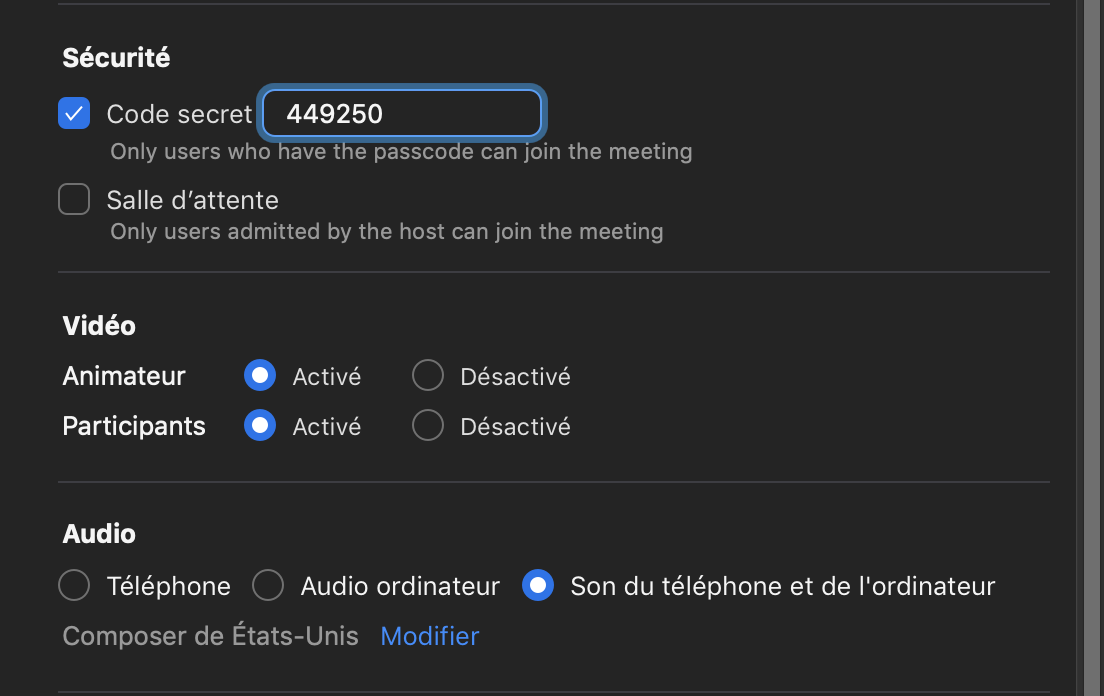Click the Vidéo section heading
This screenshot has height=696, width=1104.
(x=99, y=326)
